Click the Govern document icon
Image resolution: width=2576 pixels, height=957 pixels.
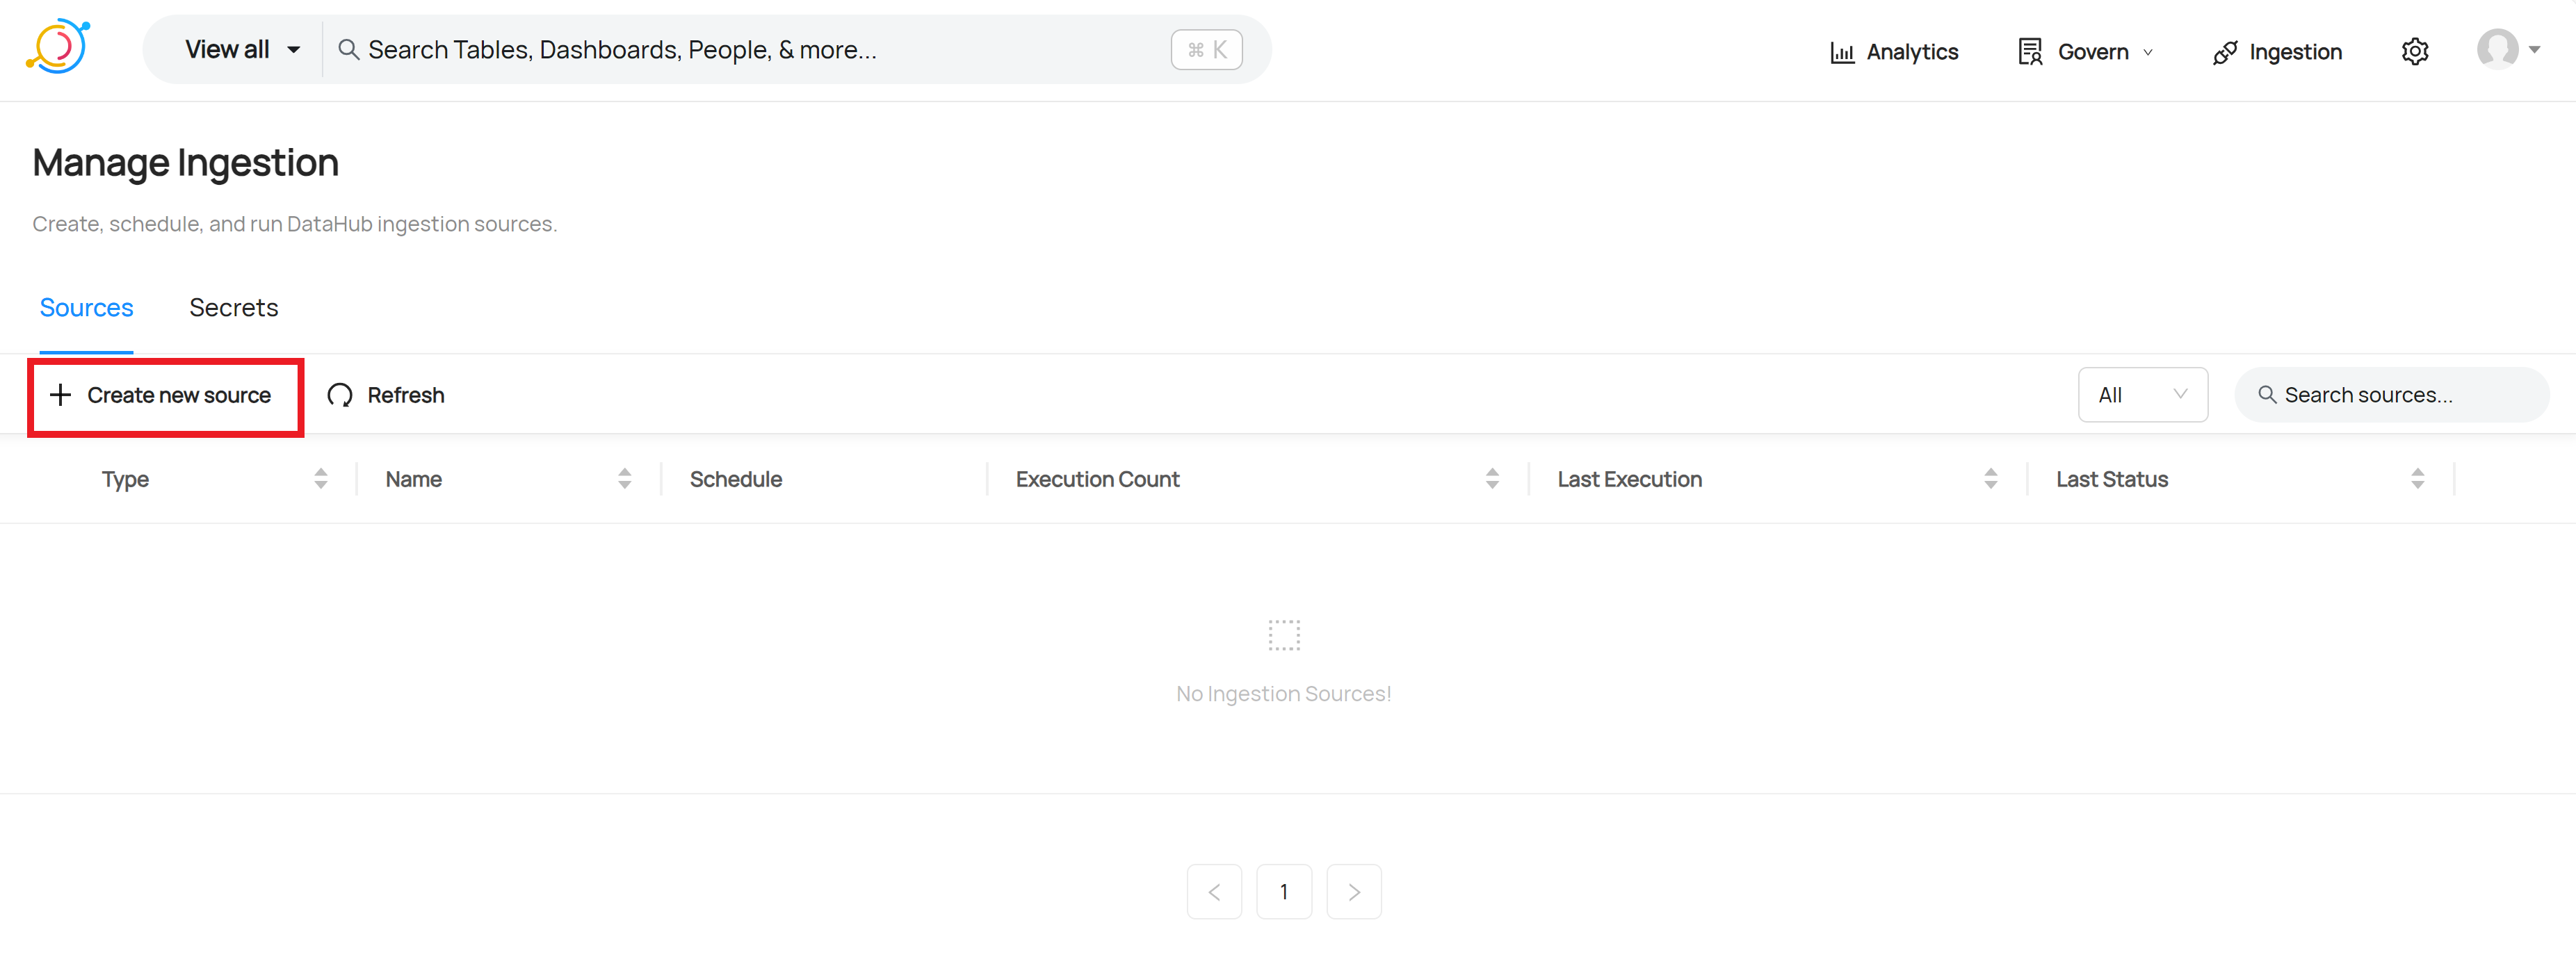pos(2030,52)
